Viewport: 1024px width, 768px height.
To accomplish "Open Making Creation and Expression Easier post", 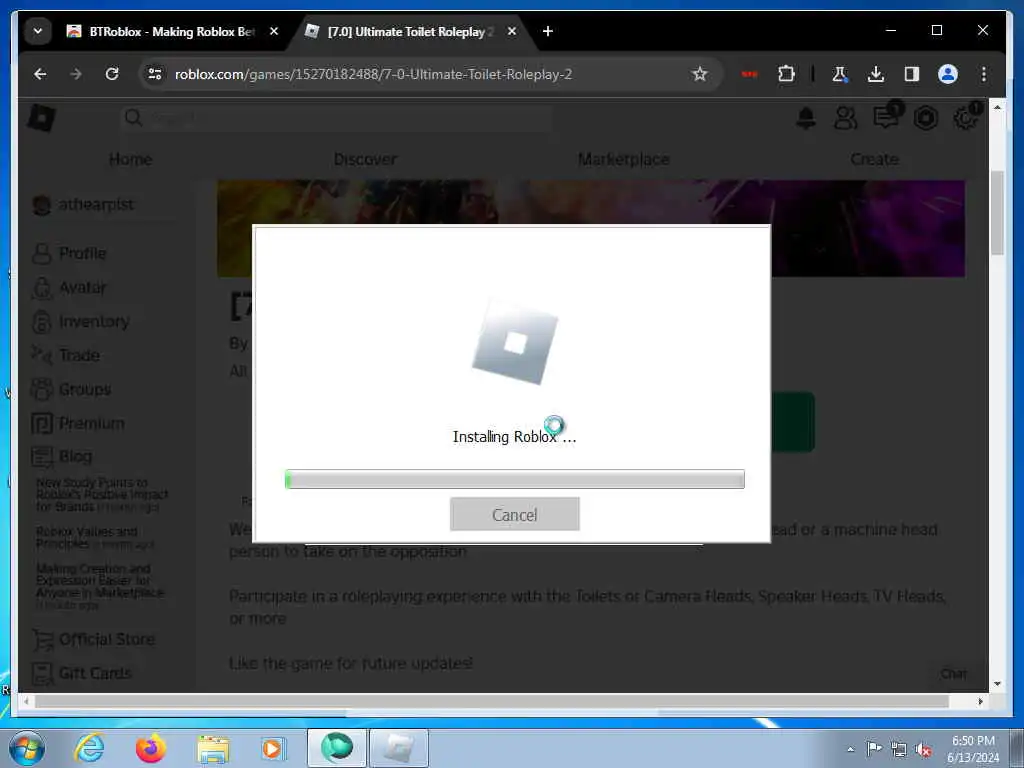I will click(99, 586).
